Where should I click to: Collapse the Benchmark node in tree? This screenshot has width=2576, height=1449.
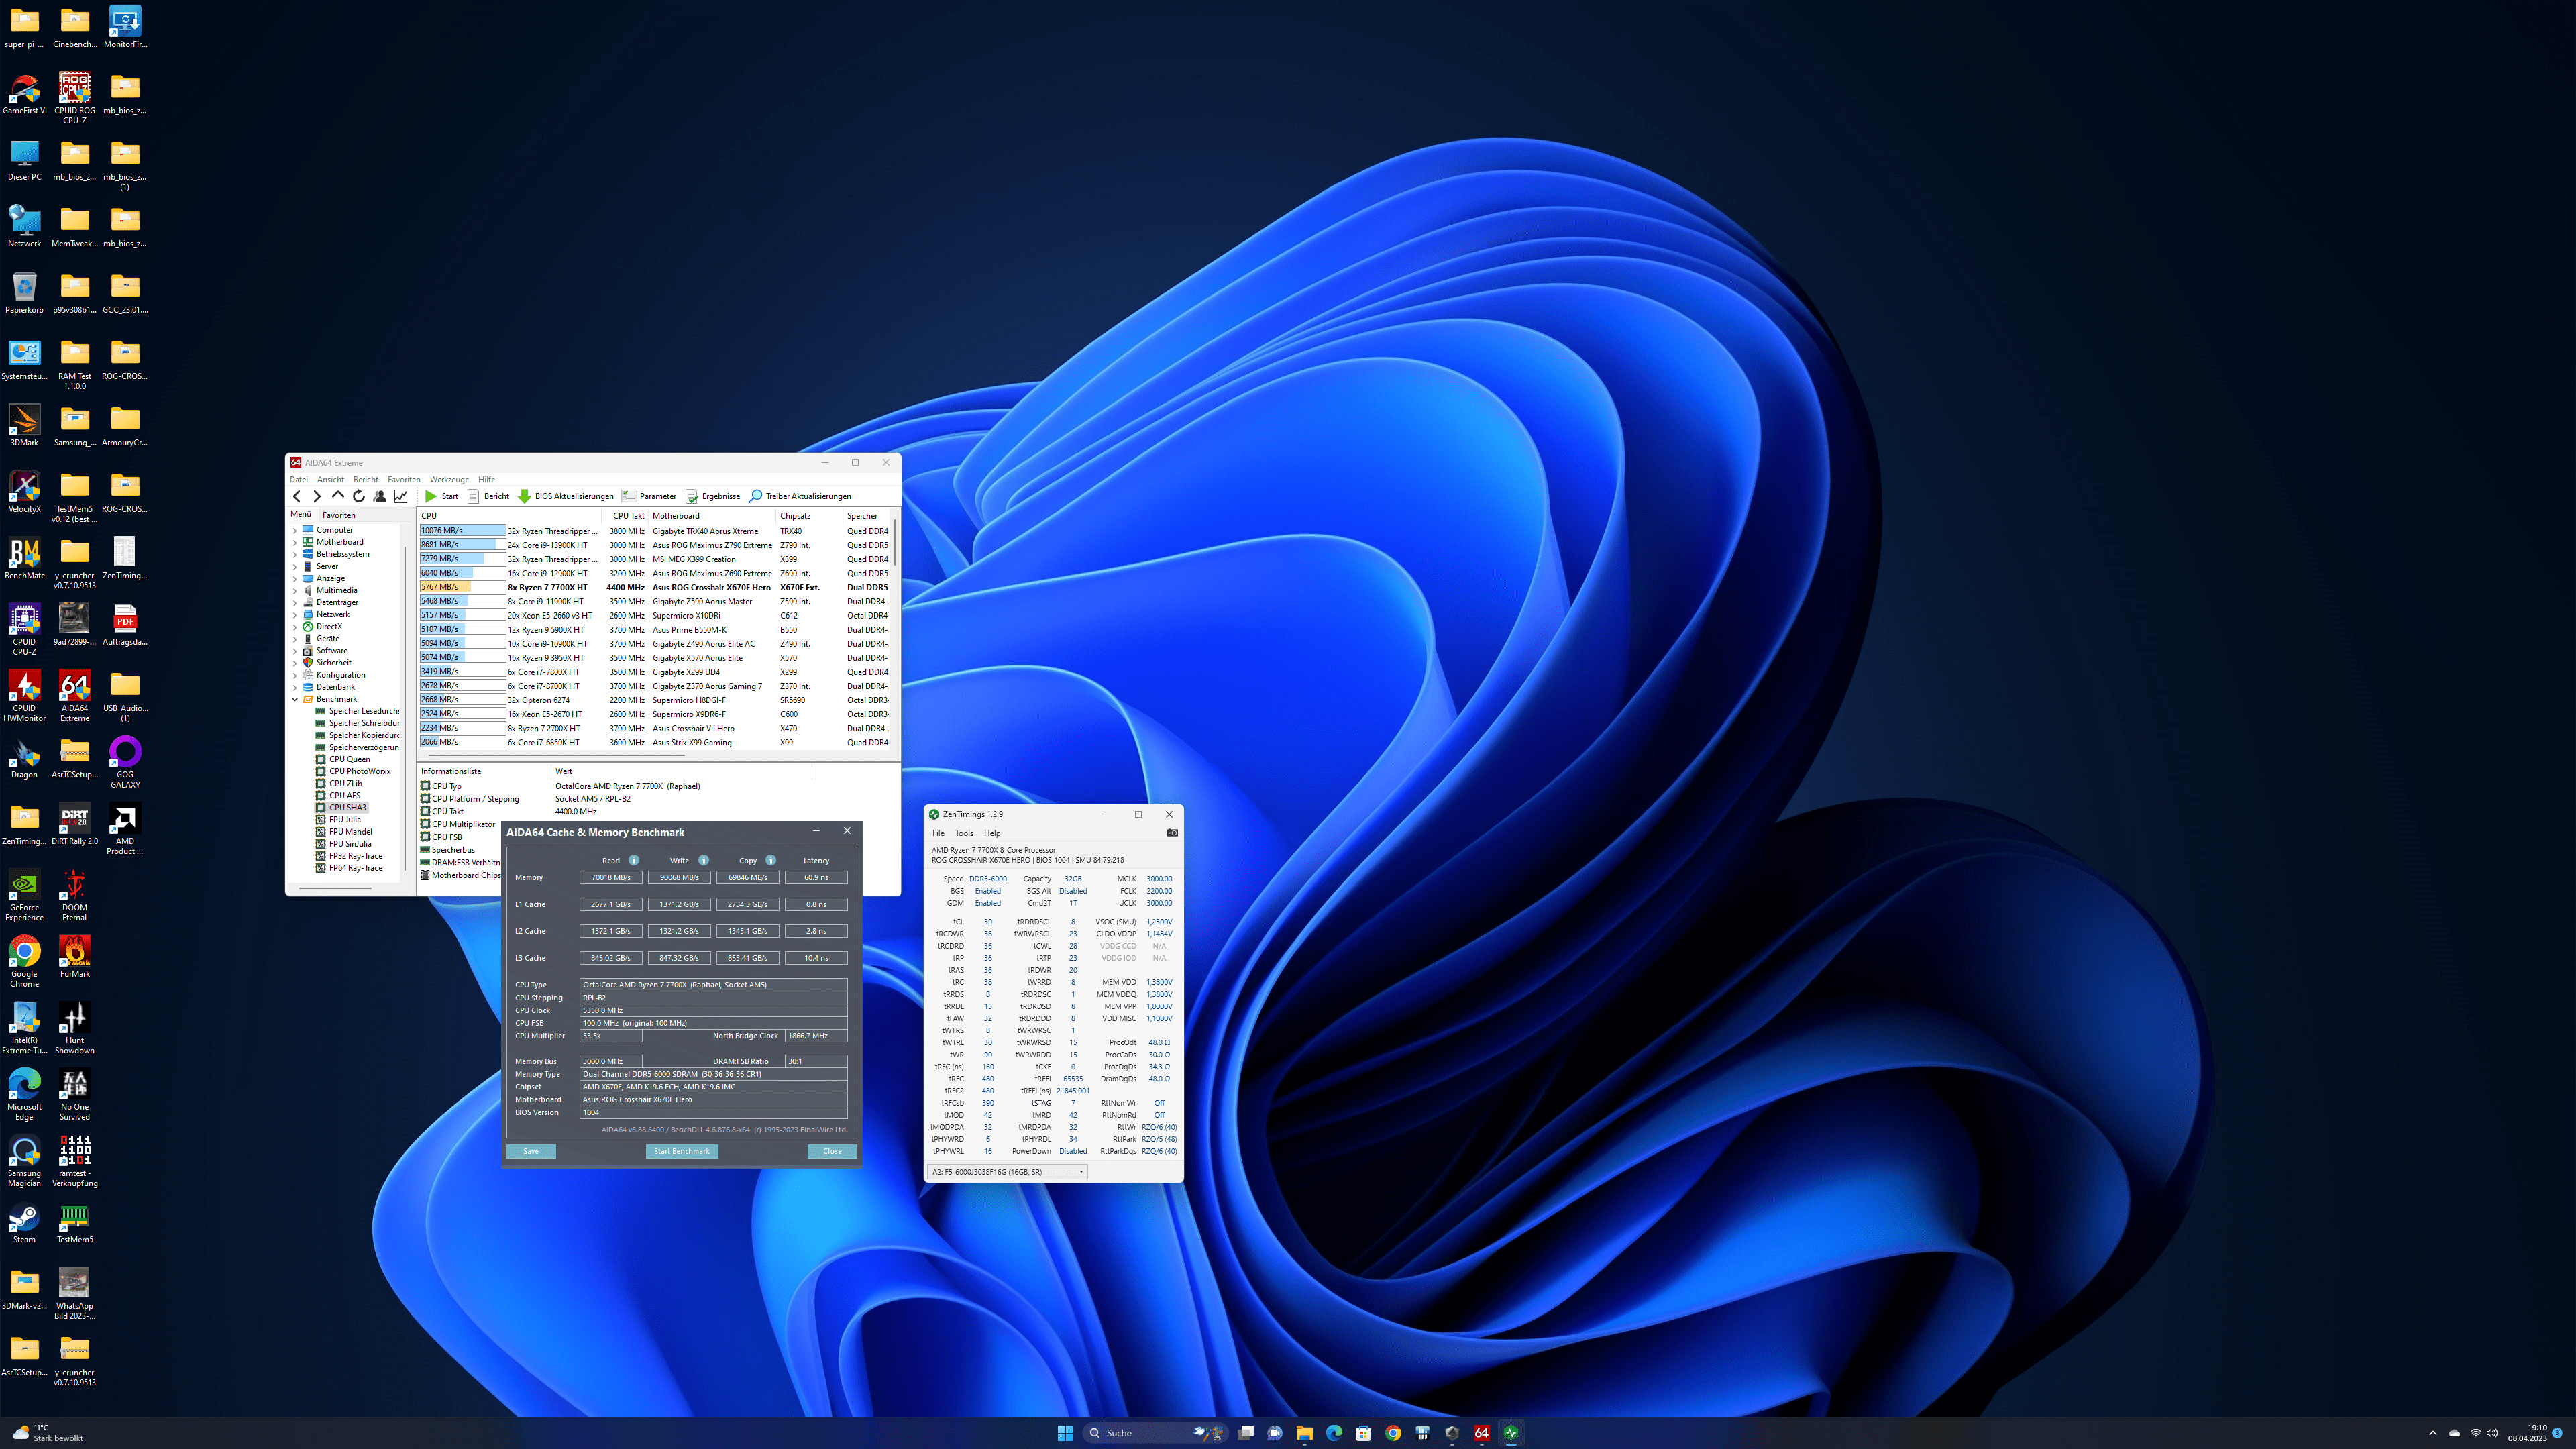coord(295,699)
